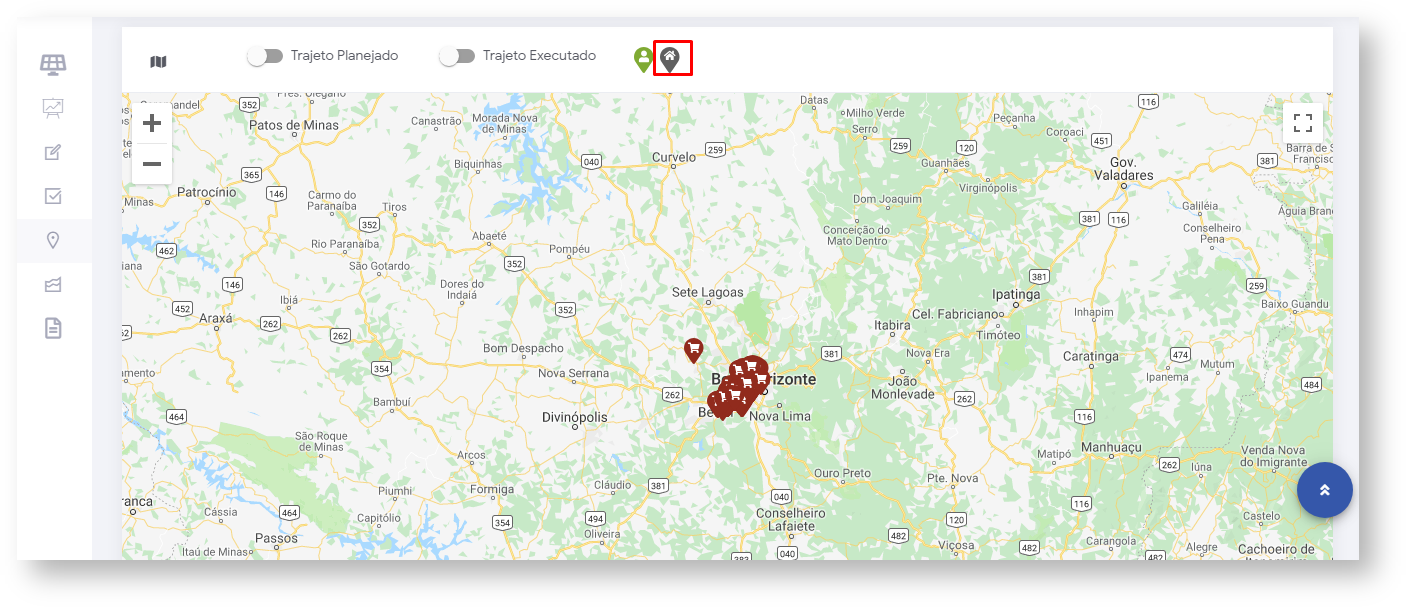Click the Ipatinga city label
Viewport: 1407px width, 608px height.
(x=1016, y=295)
